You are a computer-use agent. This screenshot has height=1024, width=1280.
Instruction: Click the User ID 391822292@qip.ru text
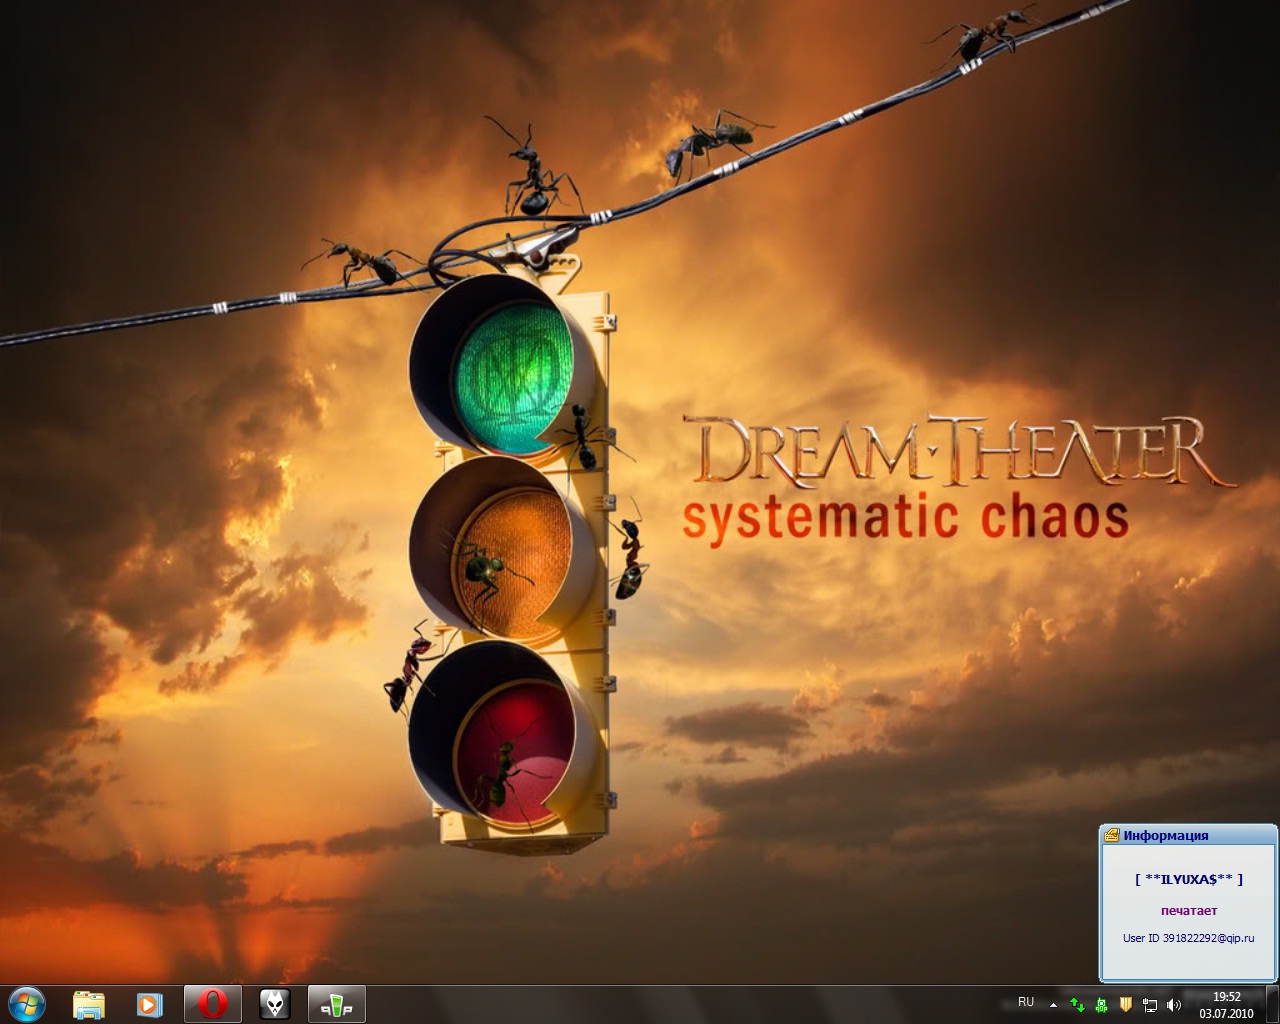click(x=1188, y=938)
